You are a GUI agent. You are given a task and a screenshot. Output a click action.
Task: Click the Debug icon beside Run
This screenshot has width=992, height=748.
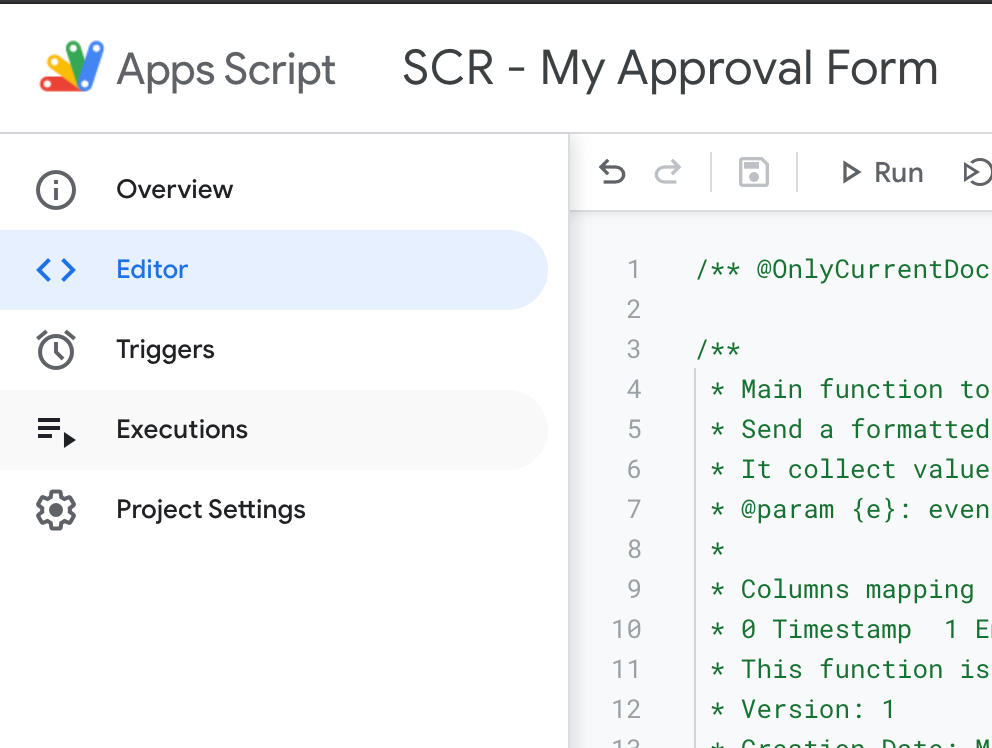click(977, 173)
